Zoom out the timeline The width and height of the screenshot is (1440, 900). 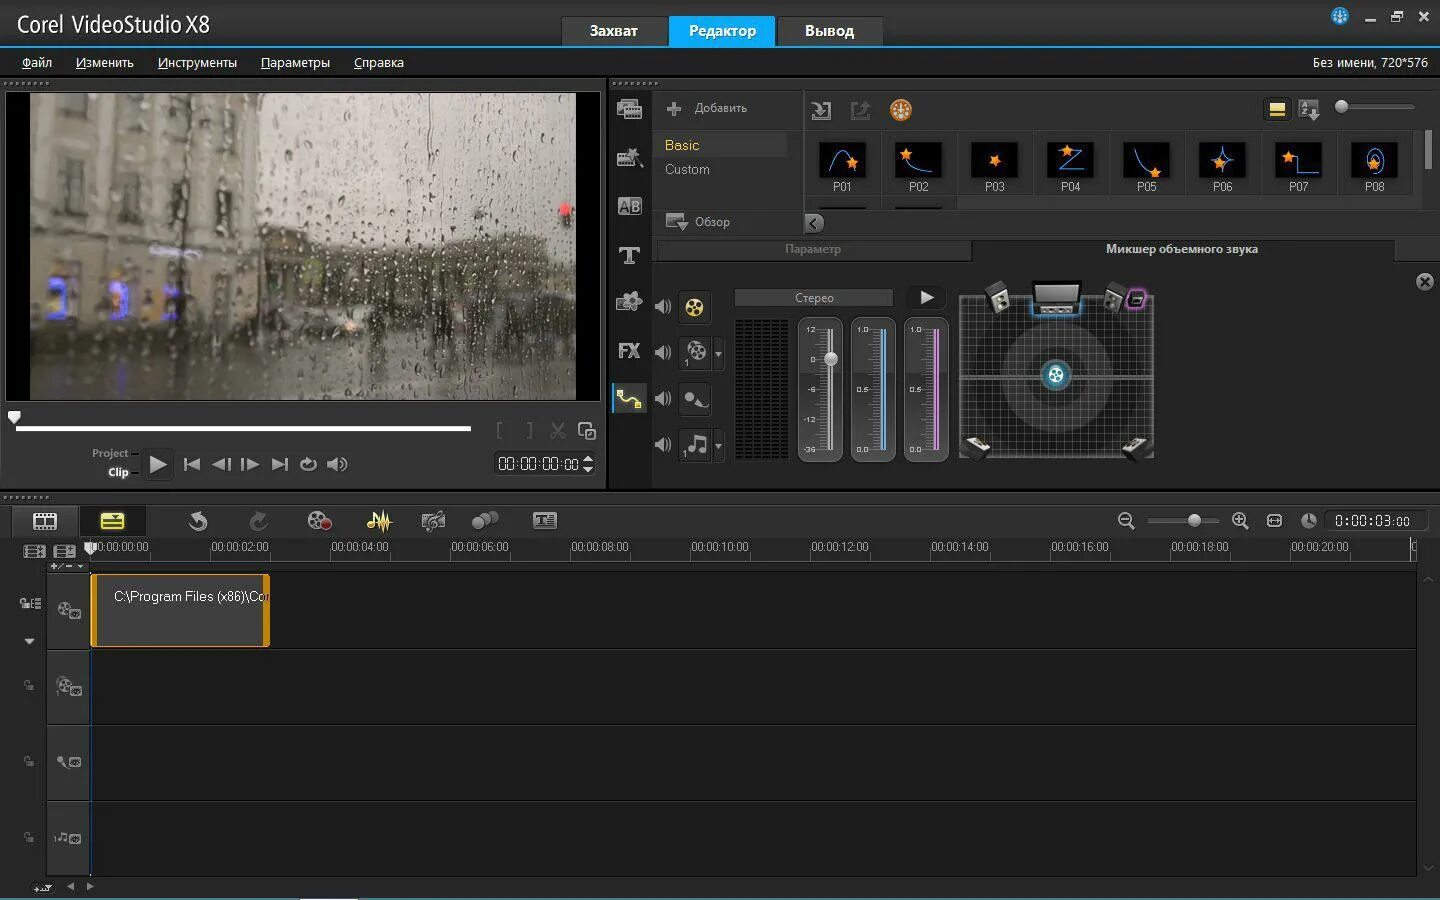click(x=1126, y=521)
